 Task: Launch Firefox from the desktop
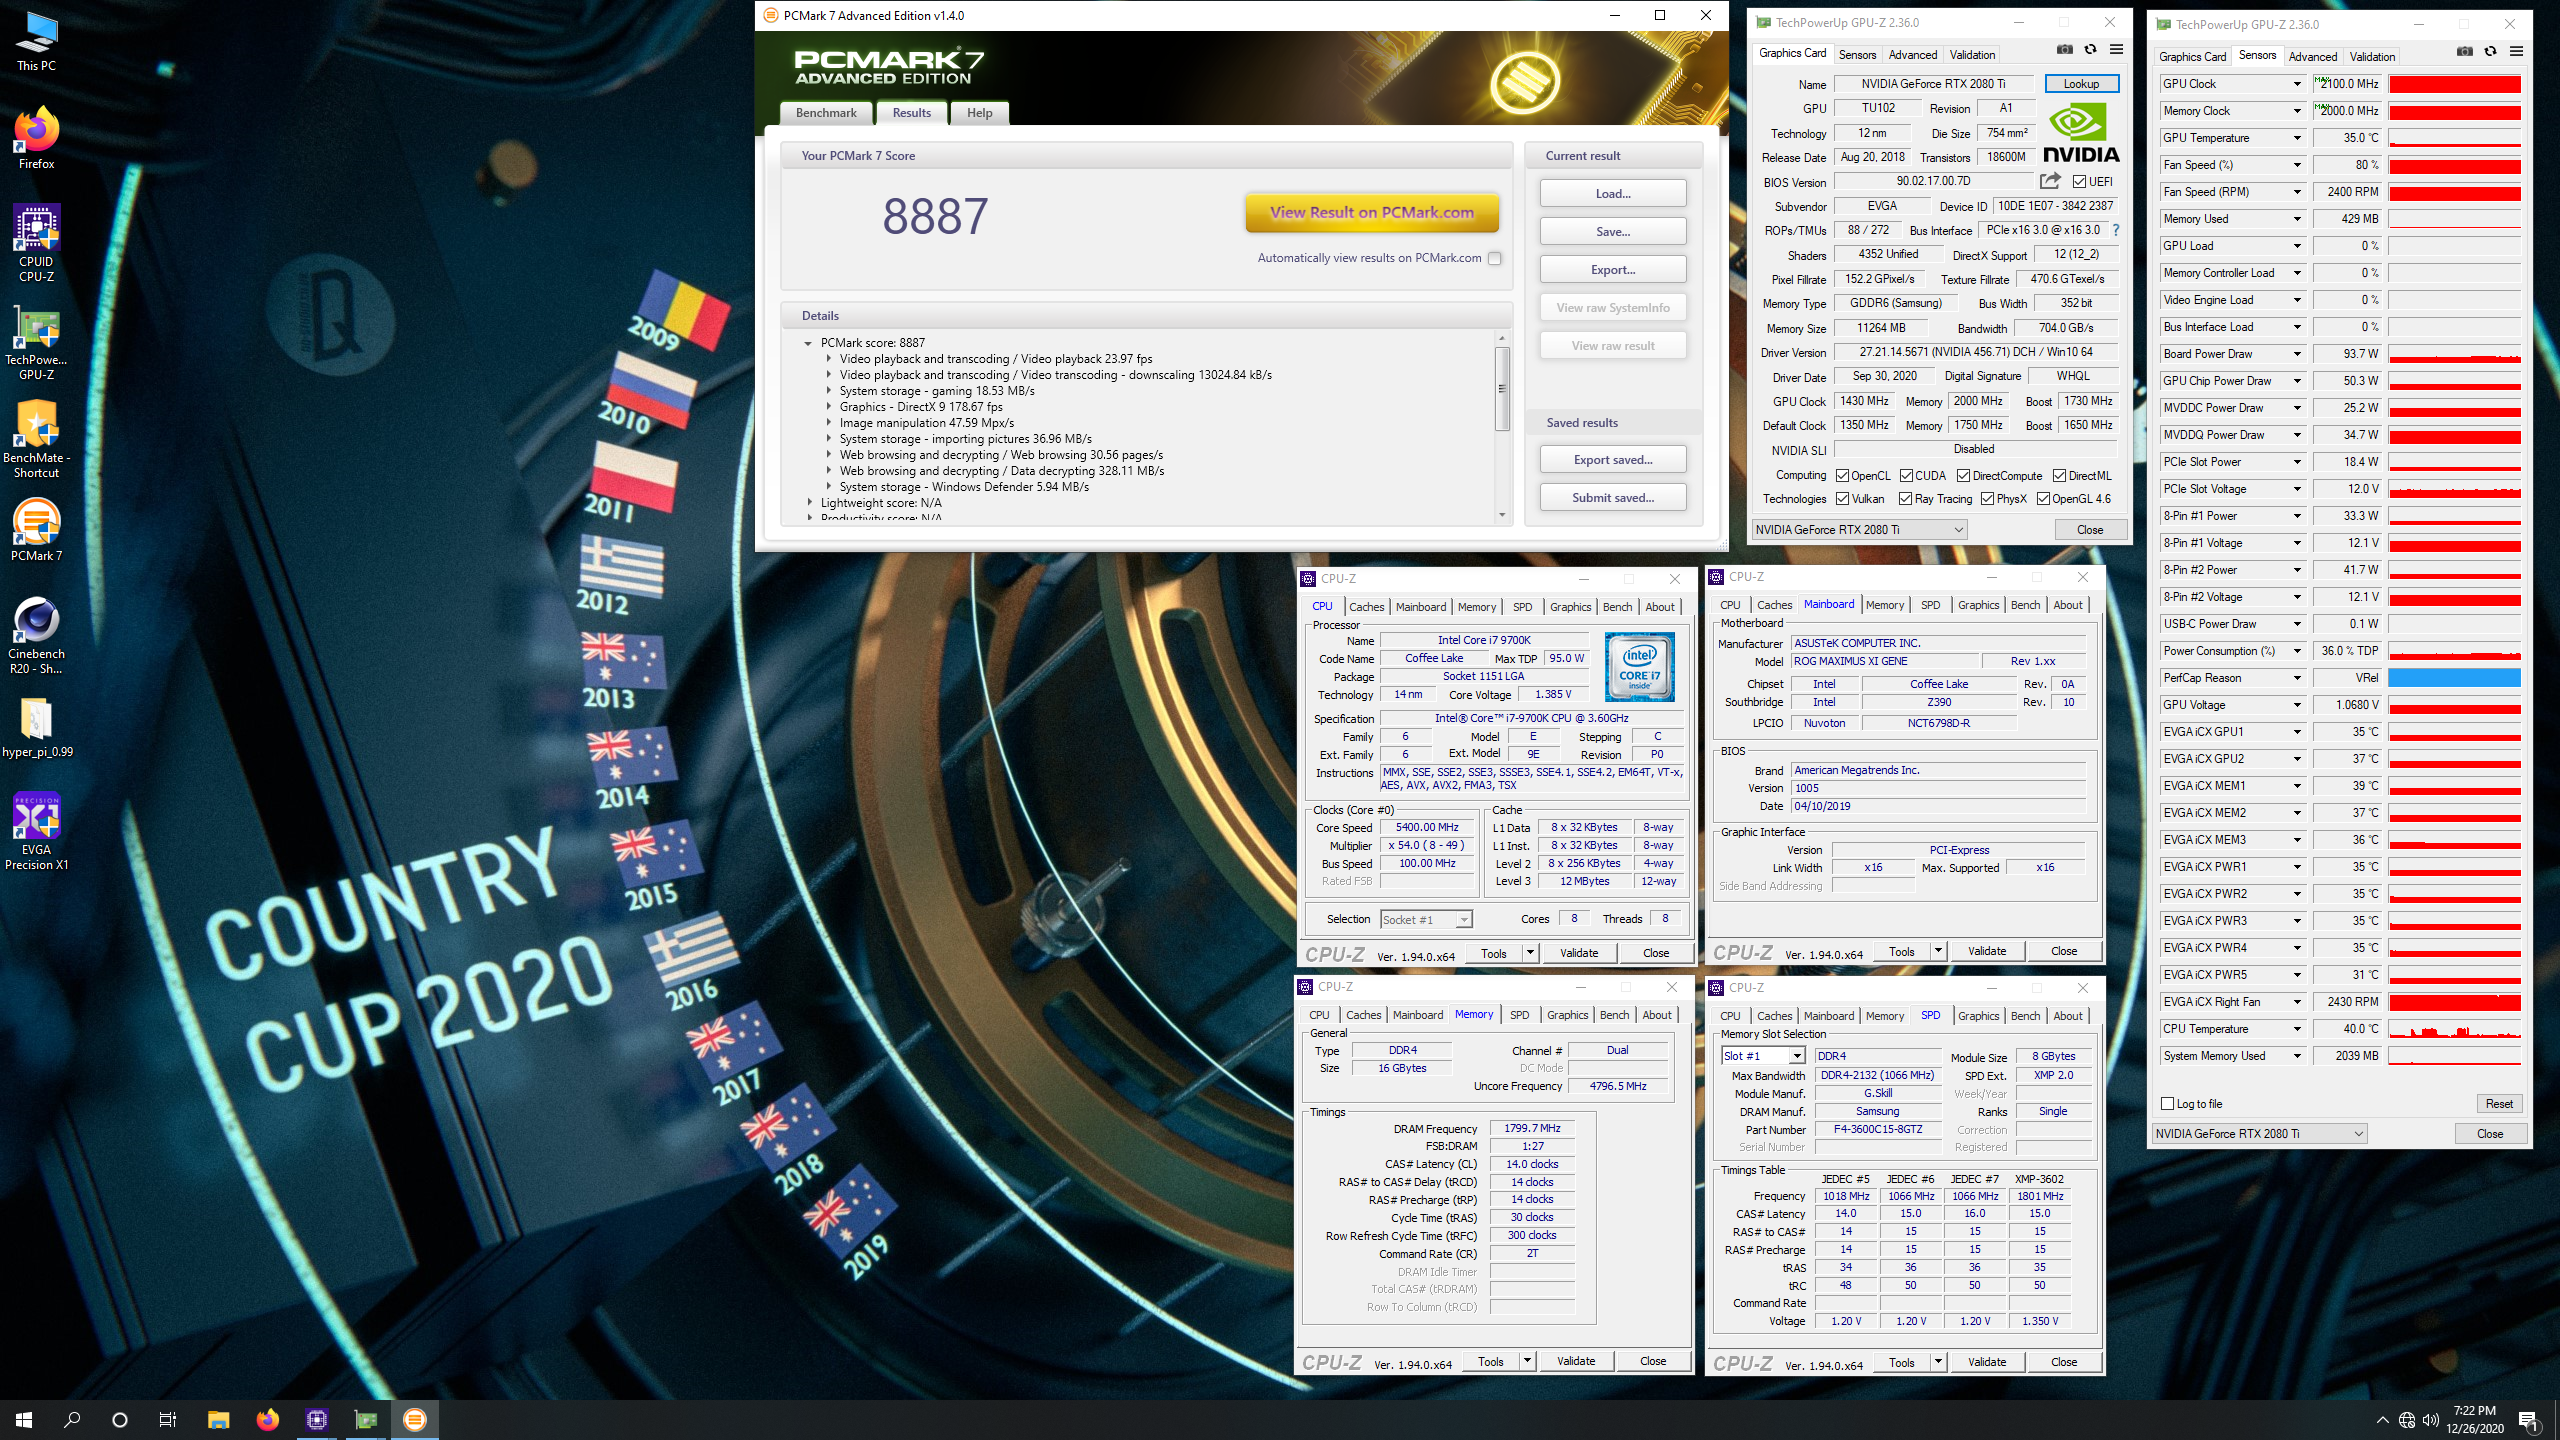pyautogui.click(x=37, y=138)
